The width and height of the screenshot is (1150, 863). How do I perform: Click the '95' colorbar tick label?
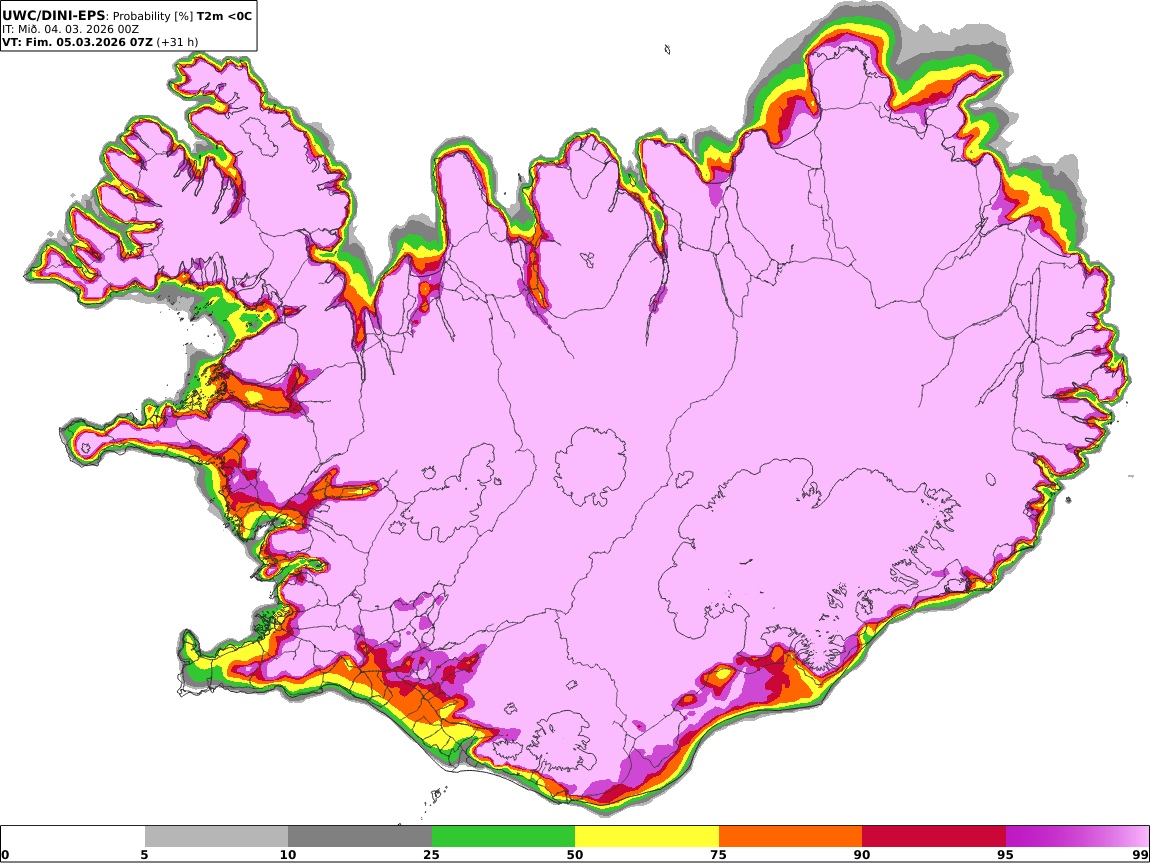point(1006,854)
